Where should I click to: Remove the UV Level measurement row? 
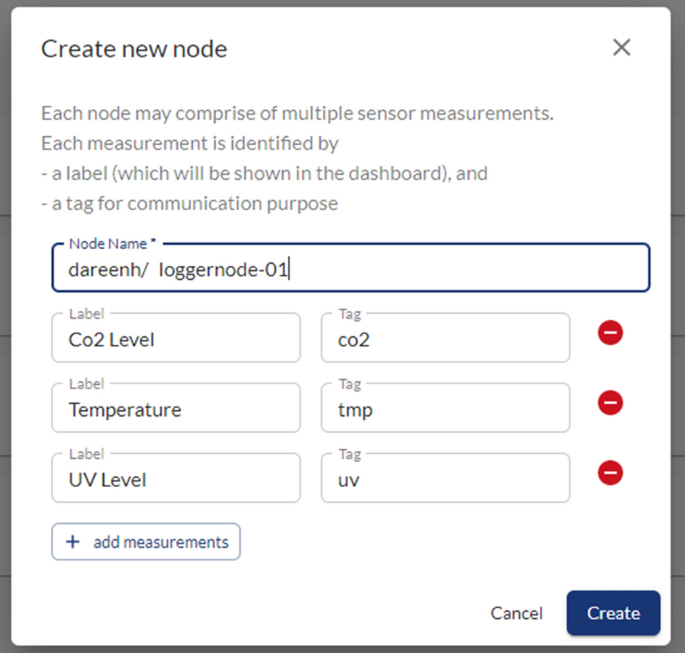[610, 473]
